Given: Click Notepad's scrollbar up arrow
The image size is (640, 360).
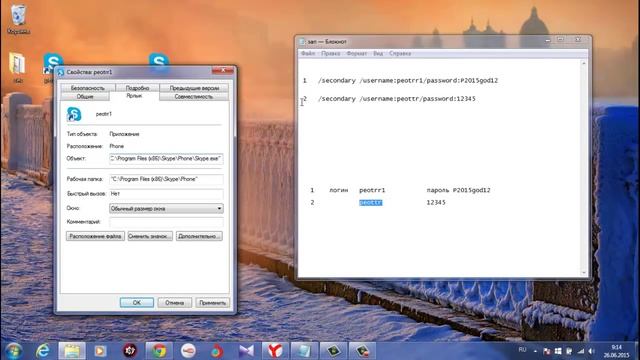Looking at the screenshot, I should [584, 64].
